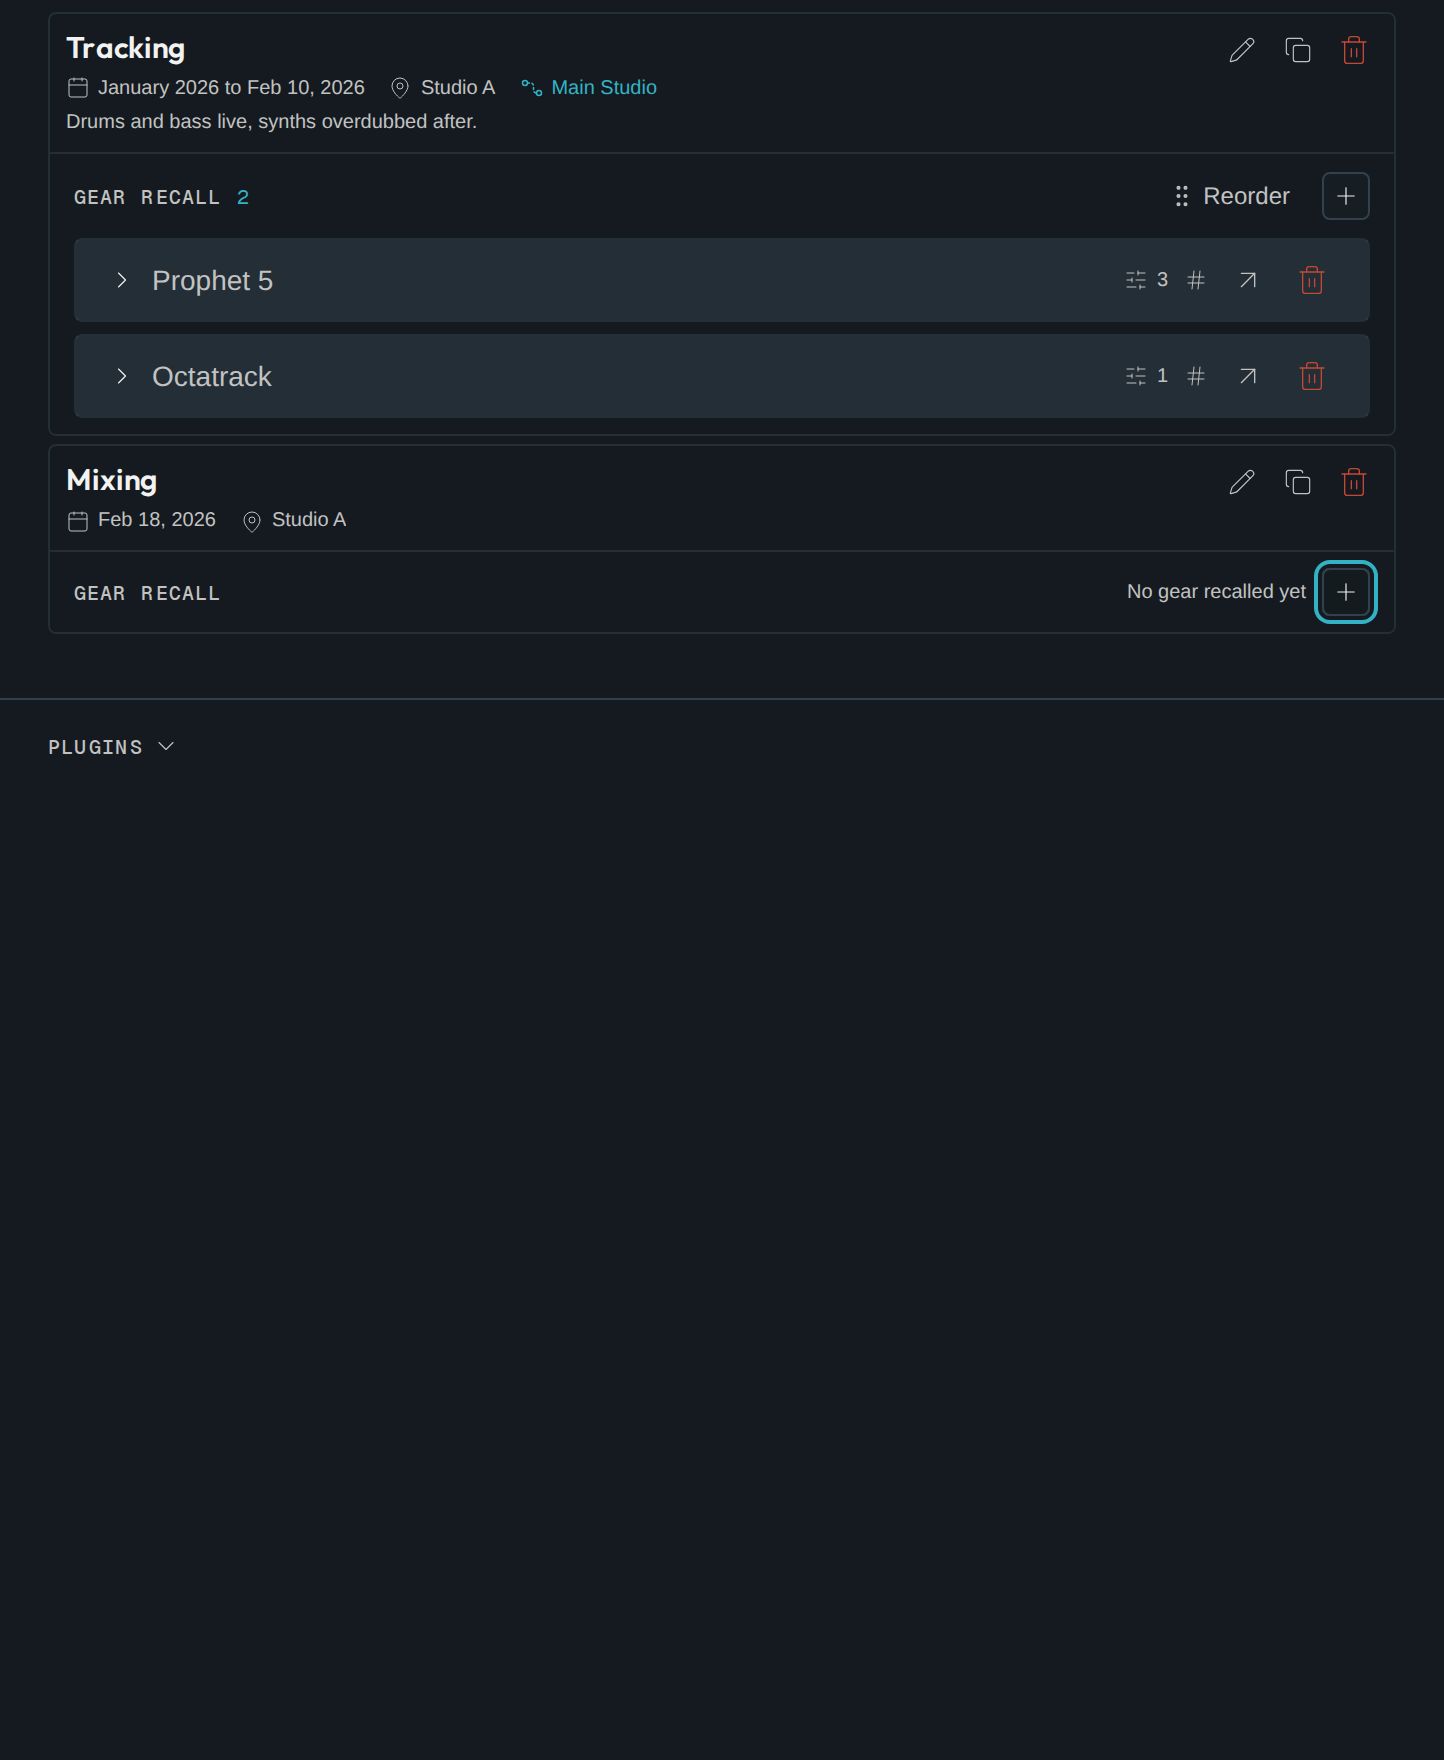Collapse the Plugins section

point(112,747)
